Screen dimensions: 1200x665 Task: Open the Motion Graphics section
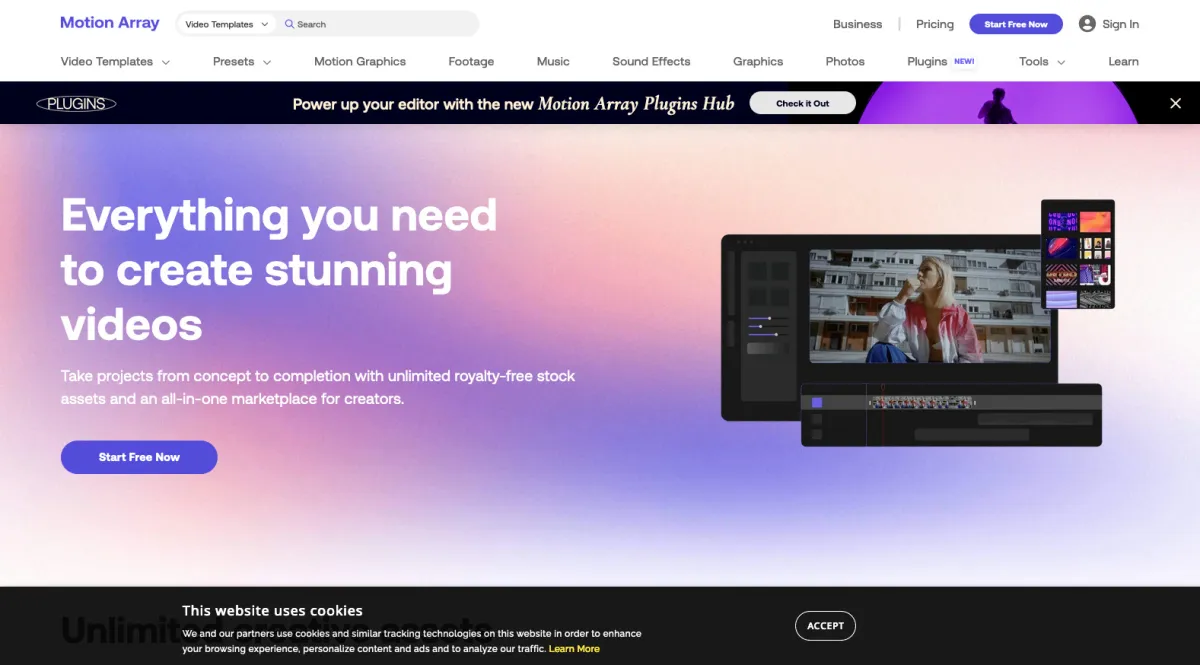point(360,61)
